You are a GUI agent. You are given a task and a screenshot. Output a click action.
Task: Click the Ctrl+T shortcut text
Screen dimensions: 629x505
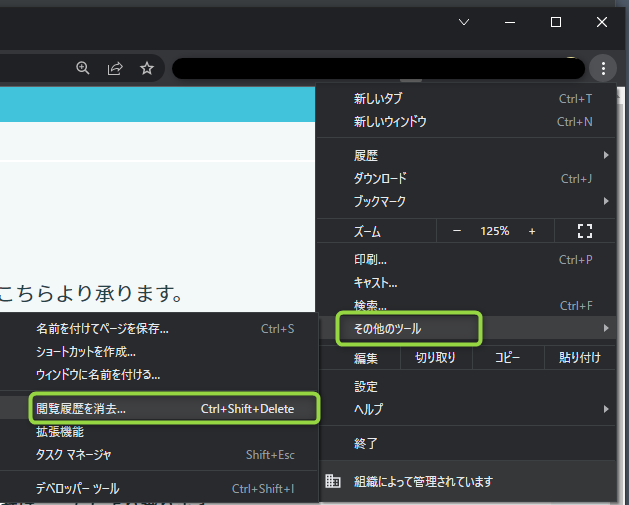coord(575,99)
